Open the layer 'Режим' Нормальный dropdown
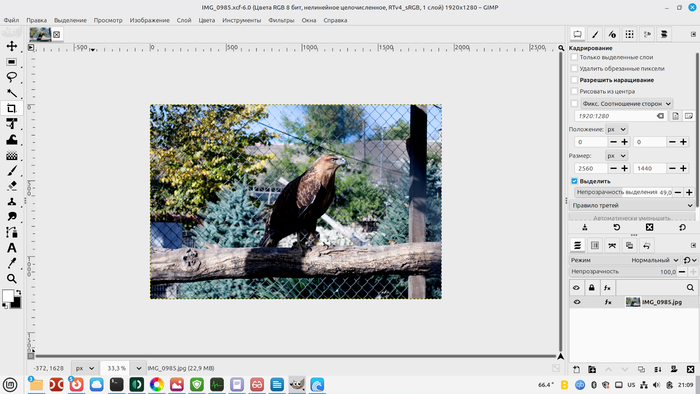Image resolution: width=700 pixels, height=394 pixels. pos(625,260)
